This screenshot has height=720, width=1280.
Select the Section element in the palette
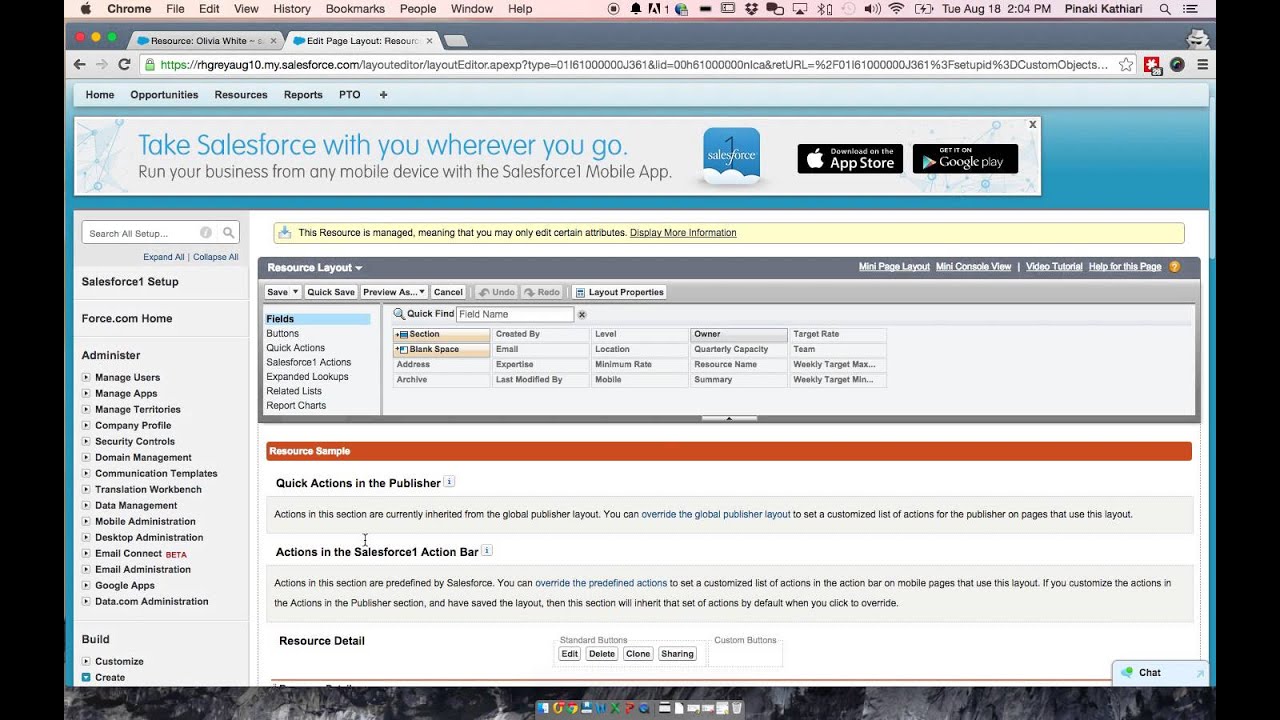pyautogui.click(x=441, y=334)
